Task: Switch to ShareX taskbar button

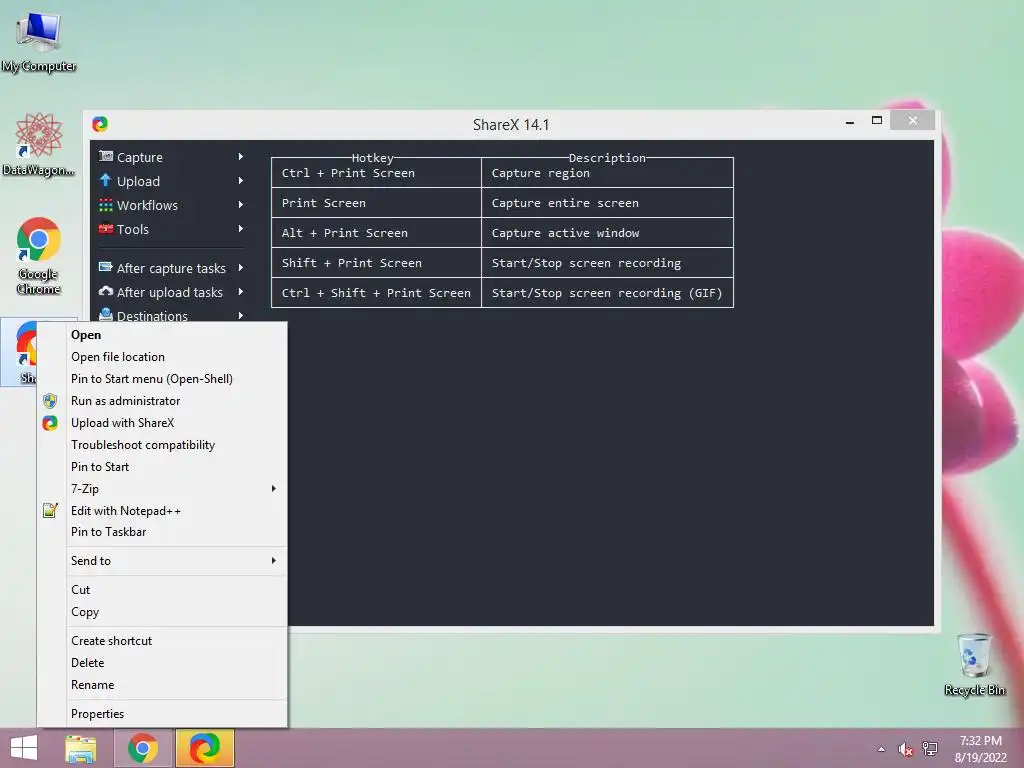Action: pyautogui.click(x=204, y=748)
